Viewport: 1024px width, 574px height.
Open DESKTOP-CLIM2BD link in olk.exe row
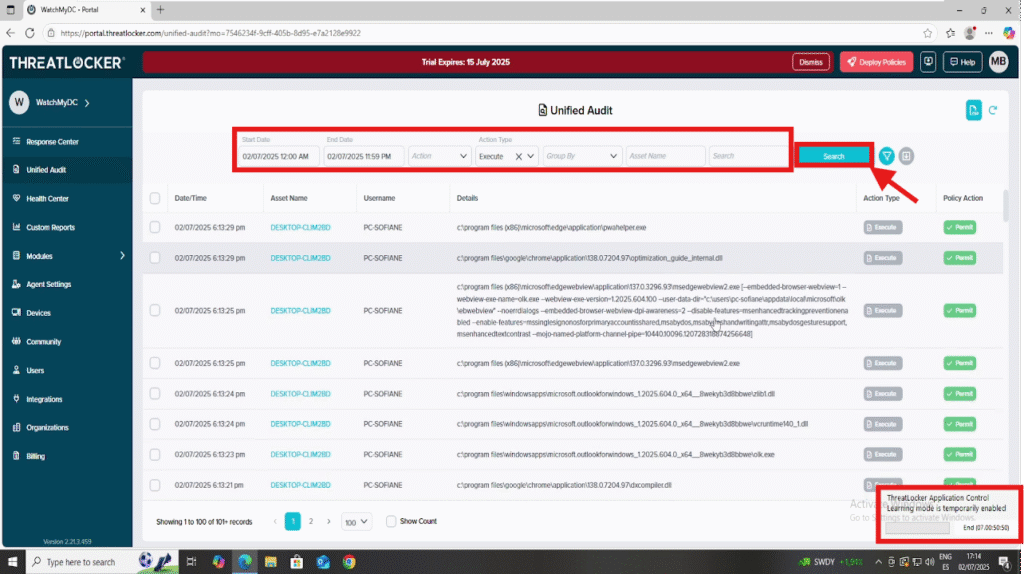pyautogui.click(x=300, y=454)
